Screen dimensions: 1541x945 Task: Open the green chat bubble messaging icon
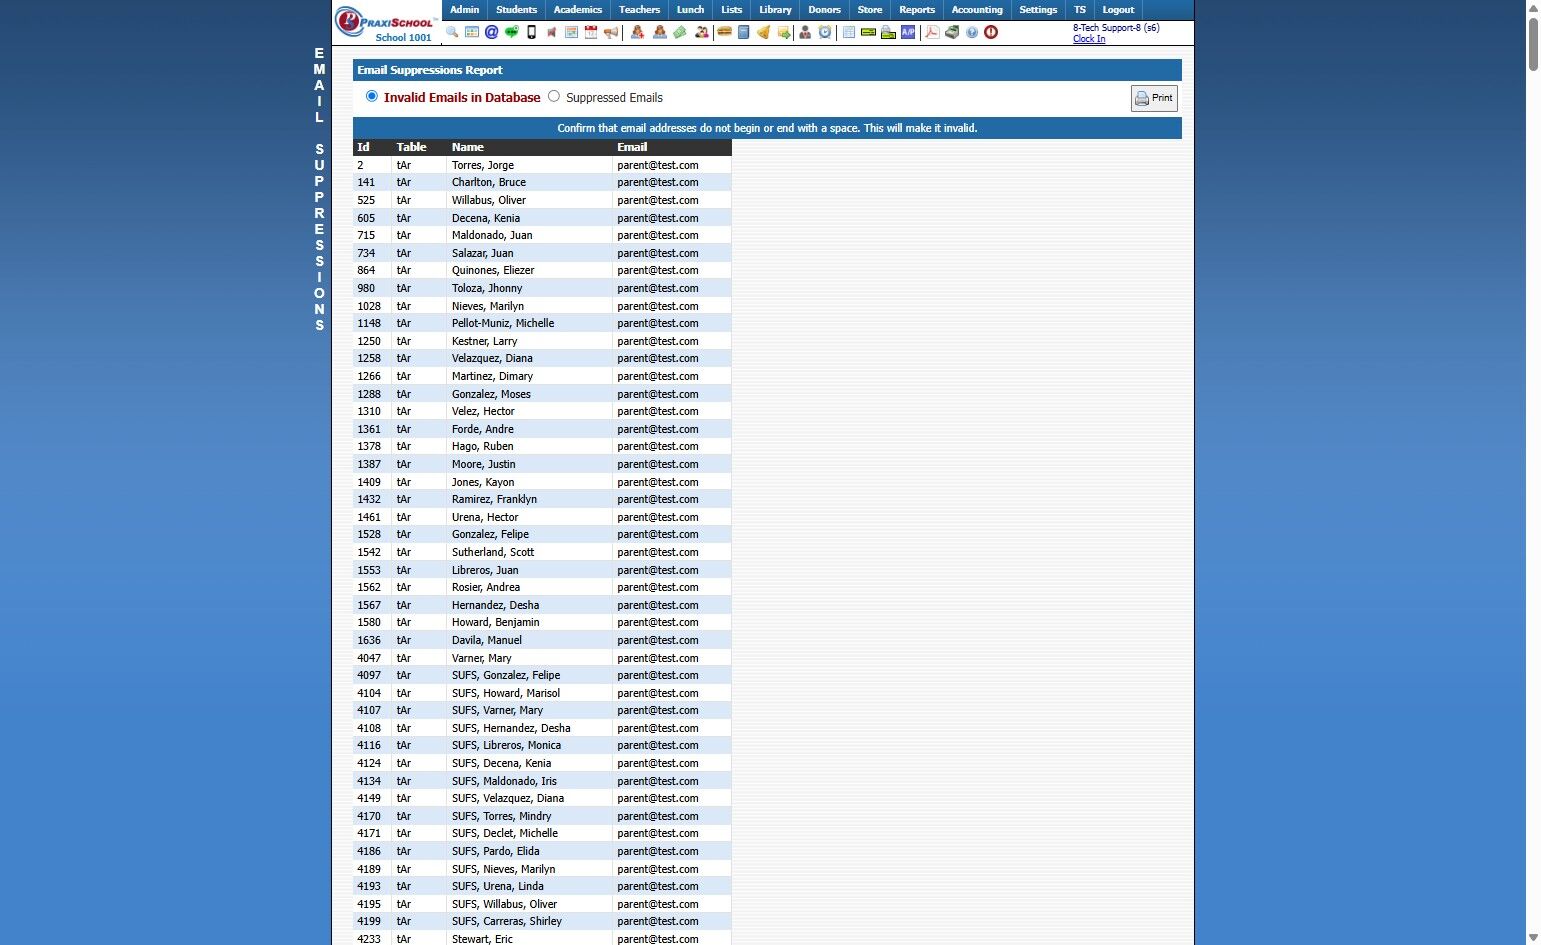[512, 32]
